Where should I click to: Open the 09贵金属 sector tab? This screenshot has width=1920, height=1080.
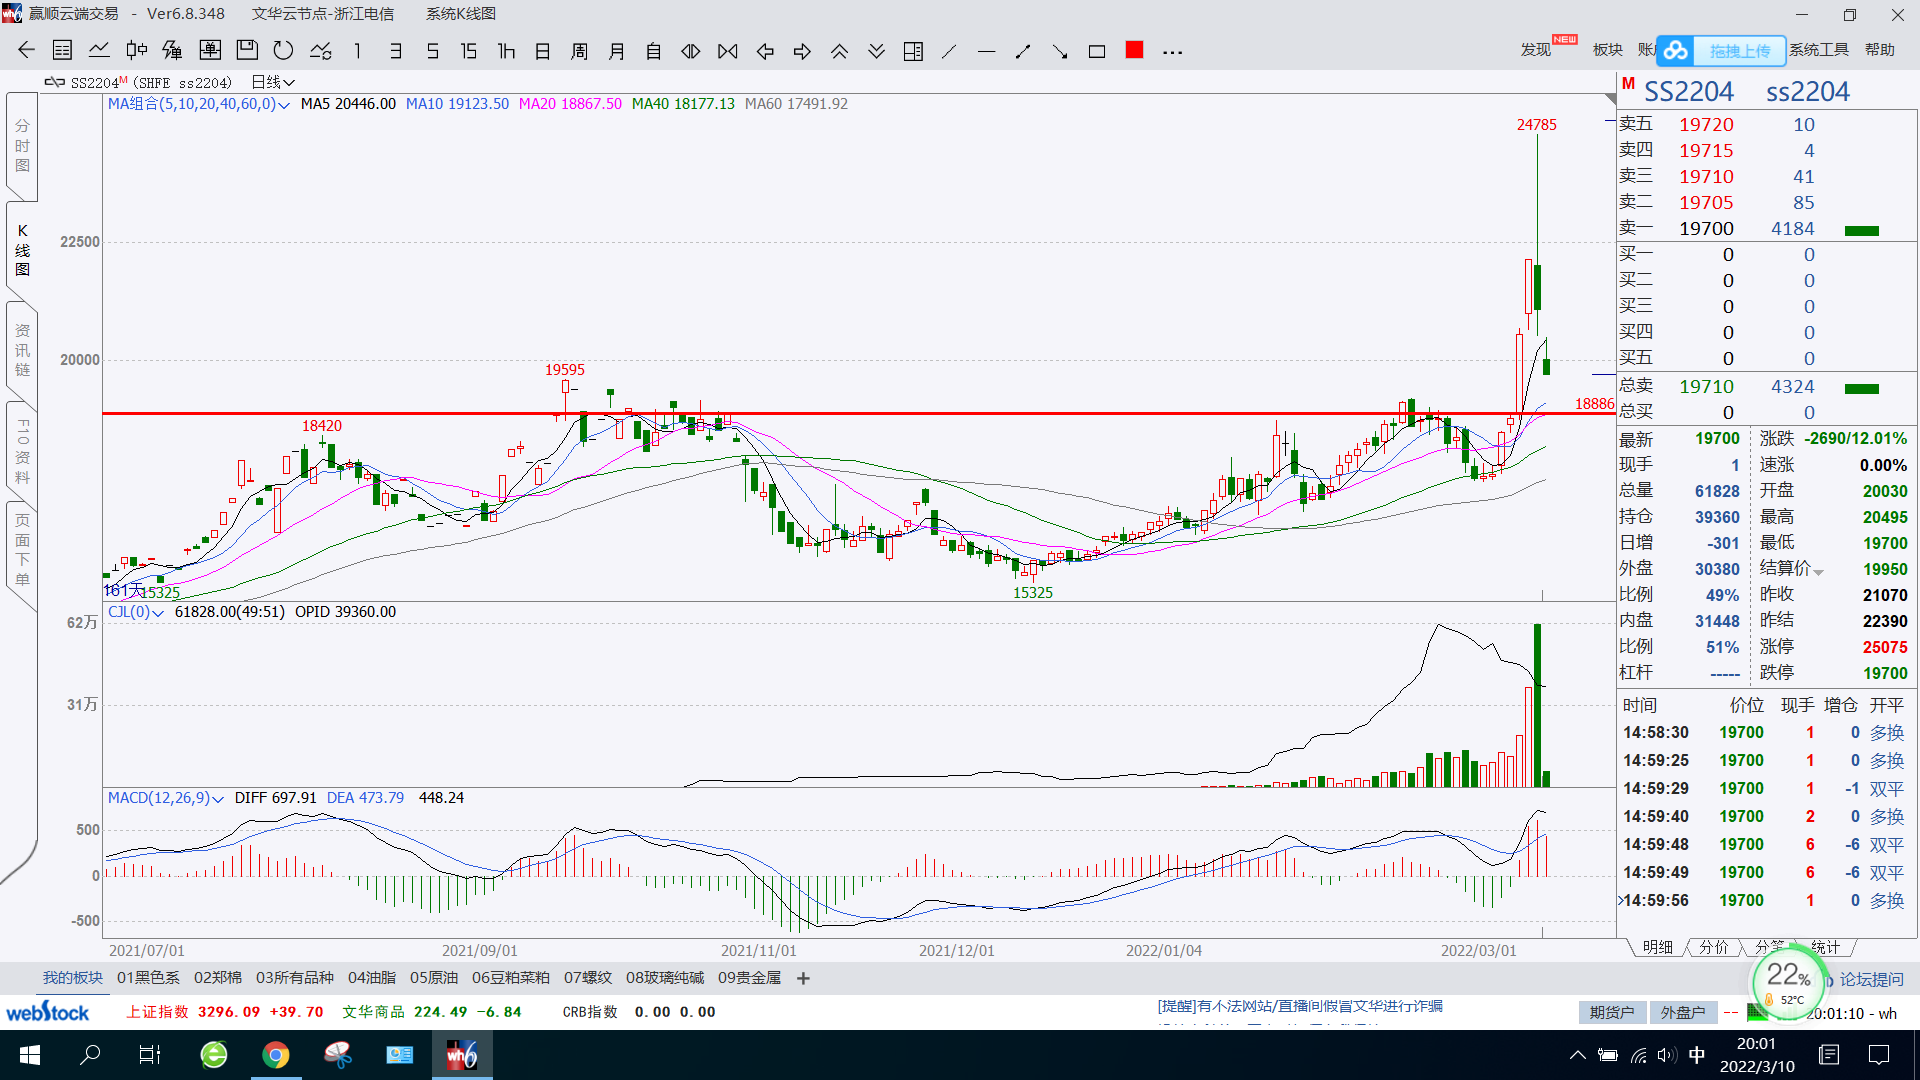(749, 978)
